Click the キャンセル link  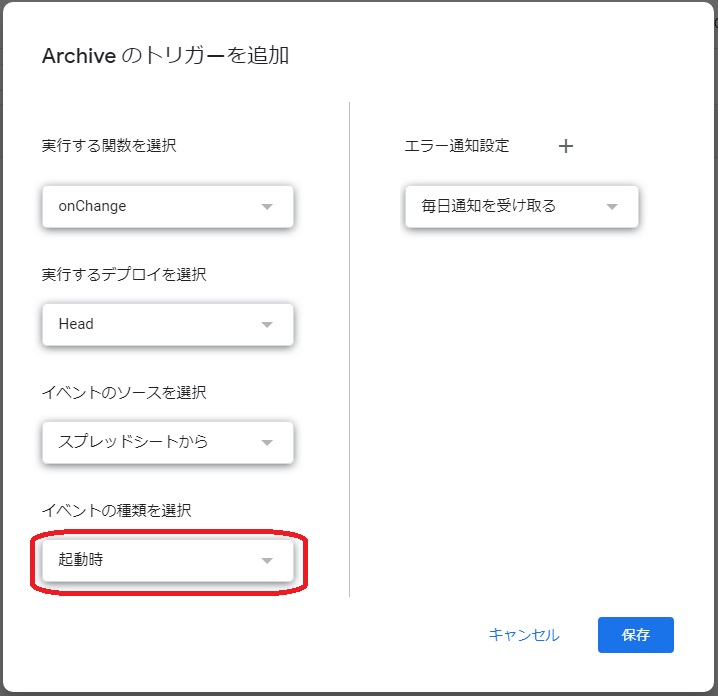pyautogui.click(x=524, y=635)
